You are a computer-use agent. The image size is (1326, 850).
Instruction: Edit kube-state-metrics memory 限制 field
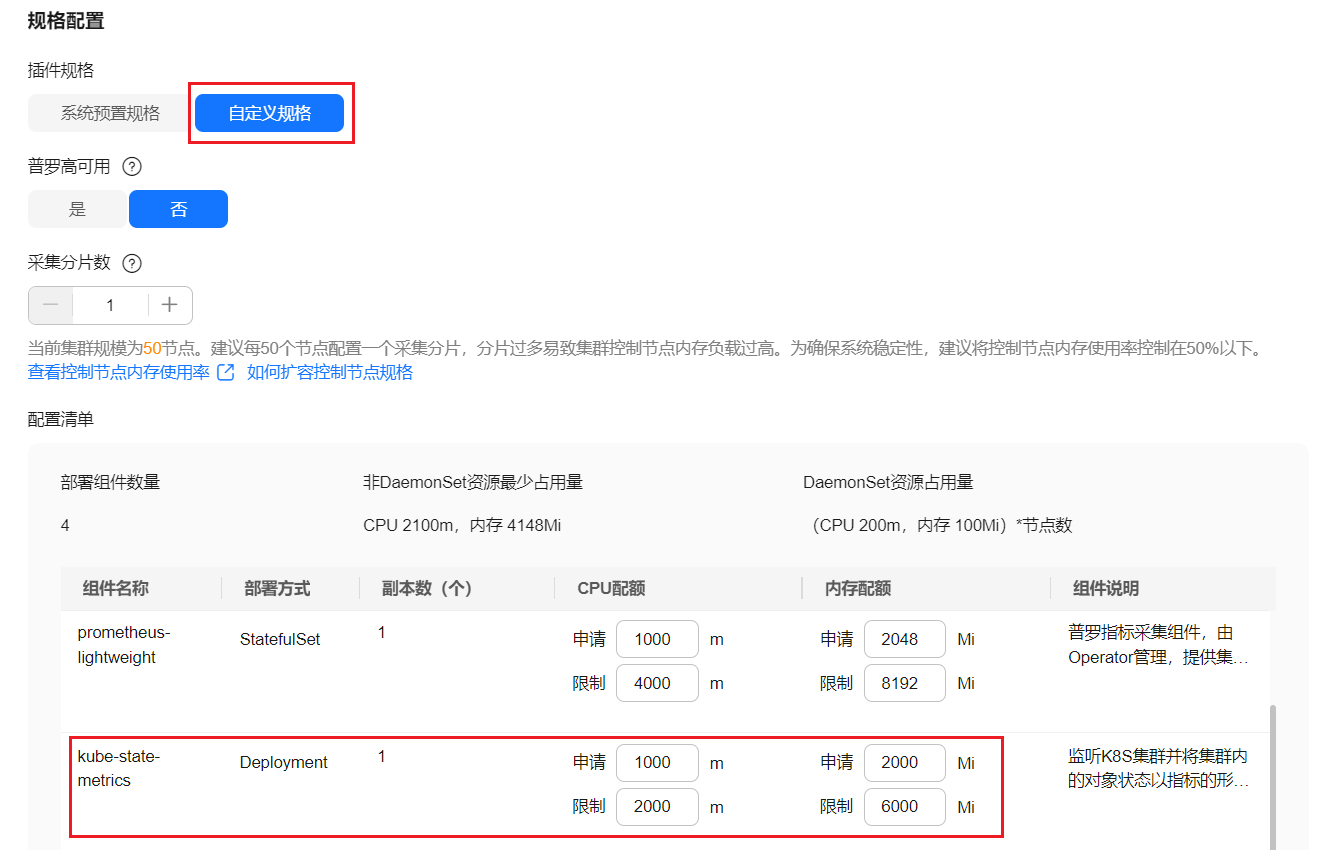tap(904, 806)
